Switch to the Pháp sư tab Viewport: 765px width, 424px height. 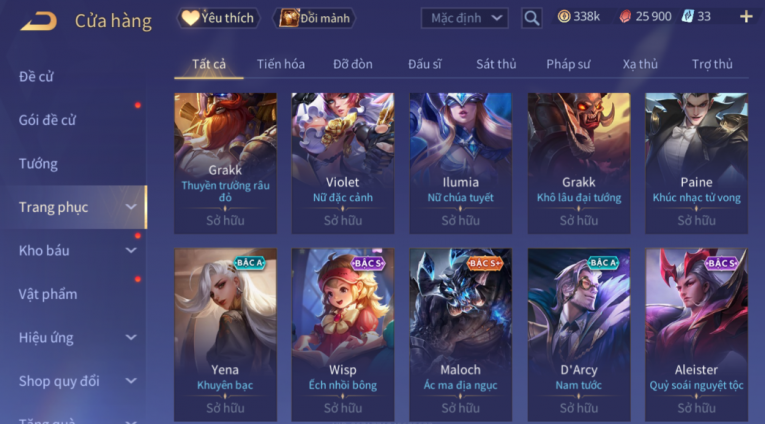click(568, 64)
